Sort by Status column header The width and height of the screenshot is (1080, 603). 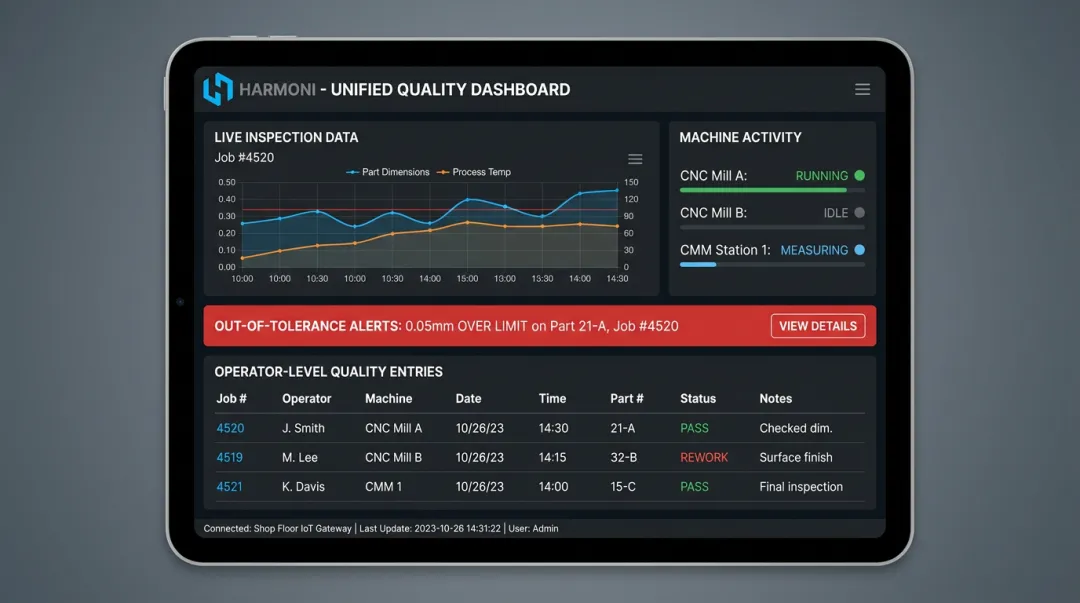tap(698, 398)
